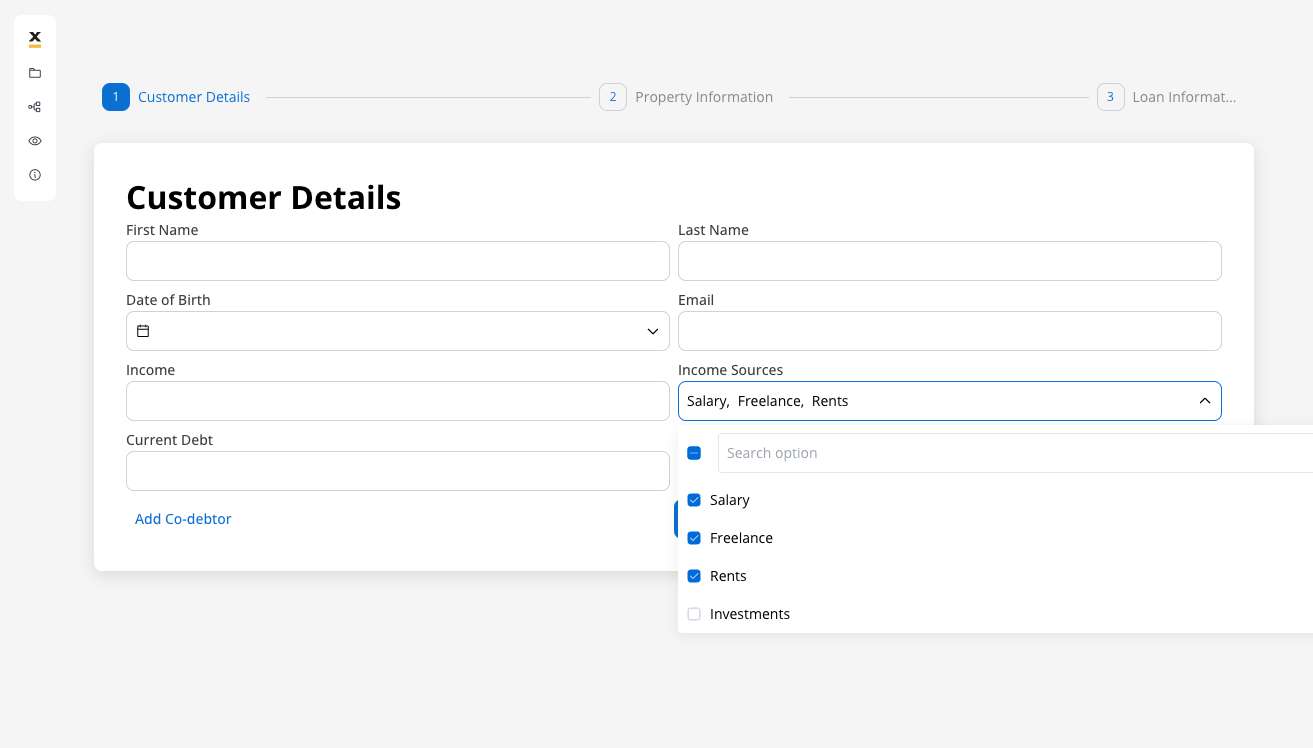Screen dimensions: 1313x748
Task: Click into the First Name field
Action: coord(397,261)
